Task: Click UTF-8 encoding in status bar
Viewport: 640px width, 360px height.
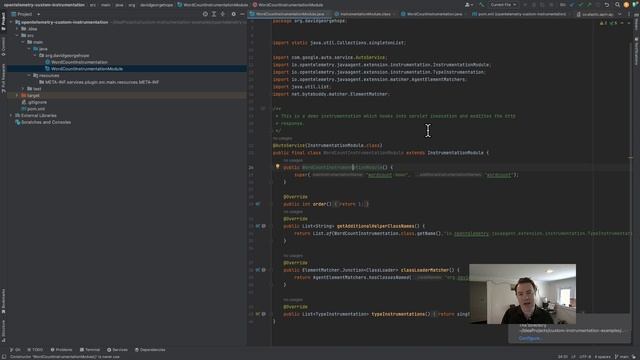Action: [x=585, y=357]
